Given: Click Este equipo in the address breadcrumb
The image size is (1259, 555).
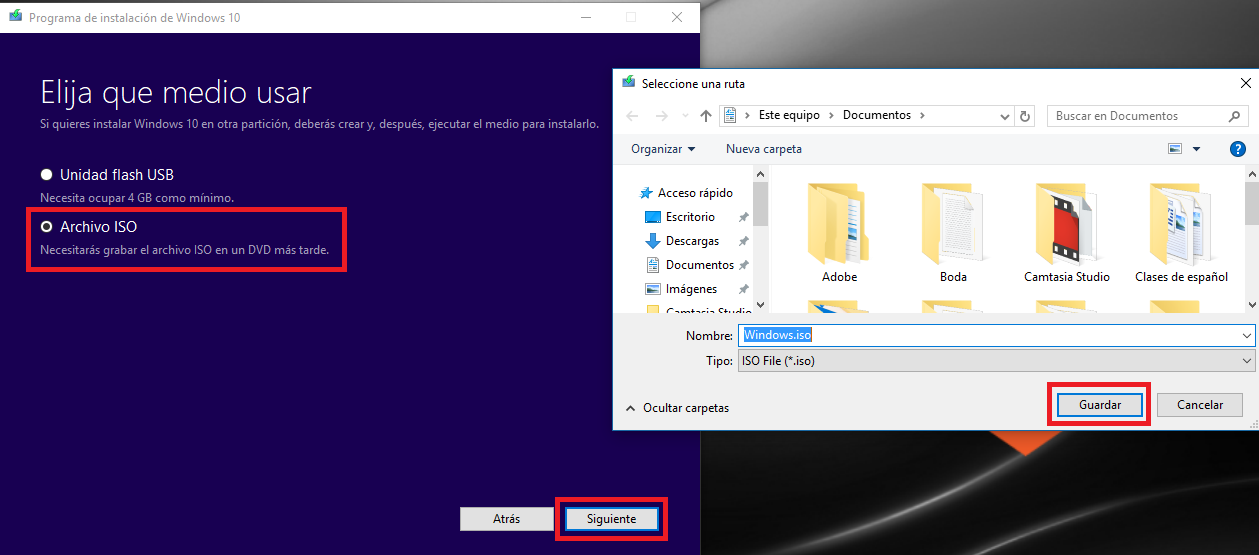Looking at the screenshot, I should coord(789,115).
